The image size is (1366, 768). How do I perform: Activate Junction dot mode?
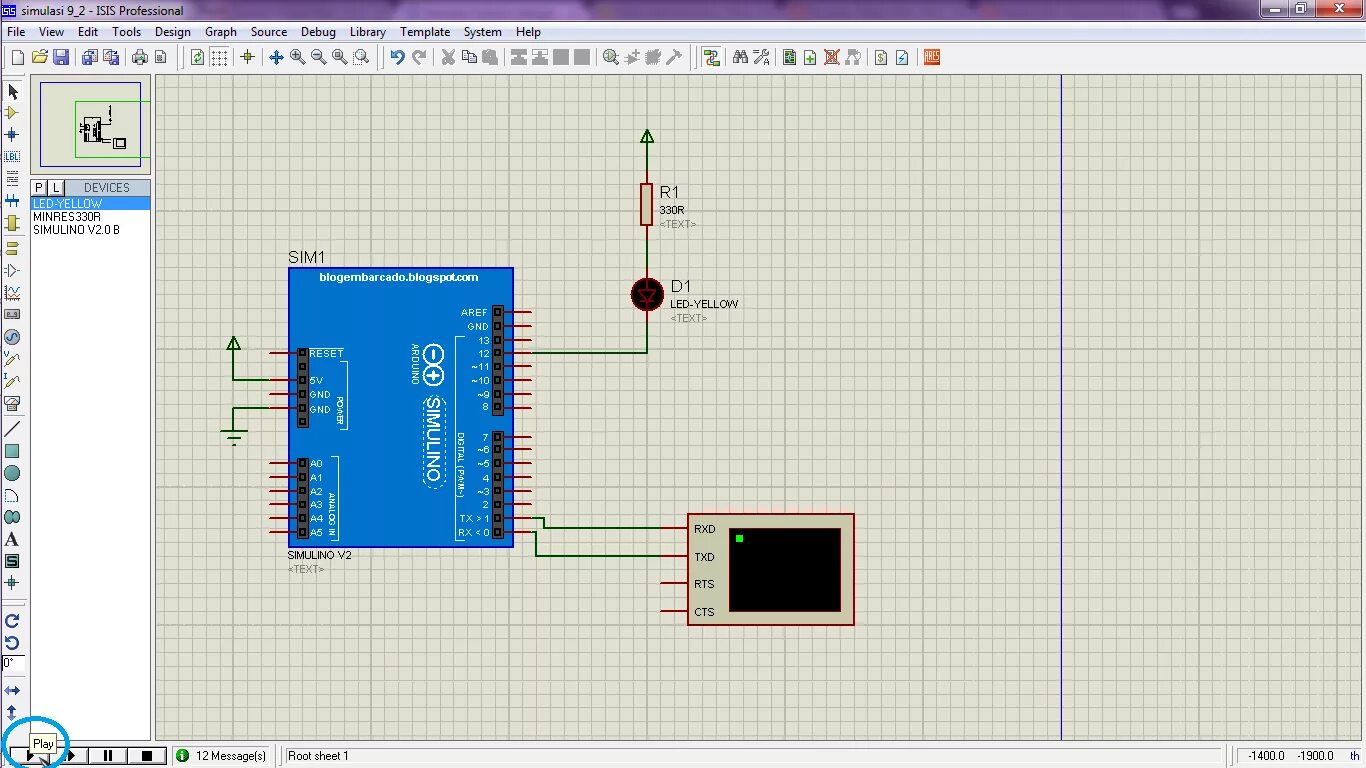pos(13,134)
